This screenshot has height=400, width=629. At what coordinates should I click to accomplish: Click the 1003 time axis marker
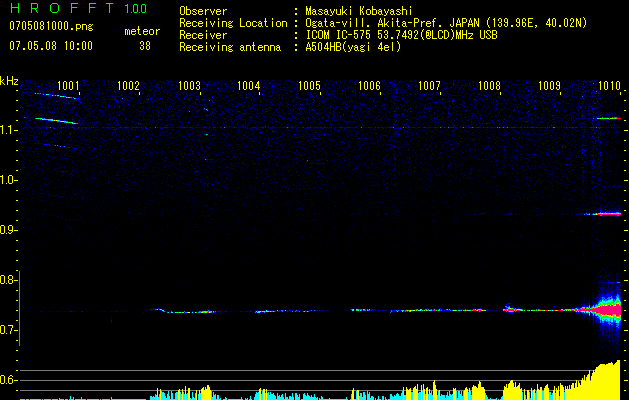[x=189, y=86]
